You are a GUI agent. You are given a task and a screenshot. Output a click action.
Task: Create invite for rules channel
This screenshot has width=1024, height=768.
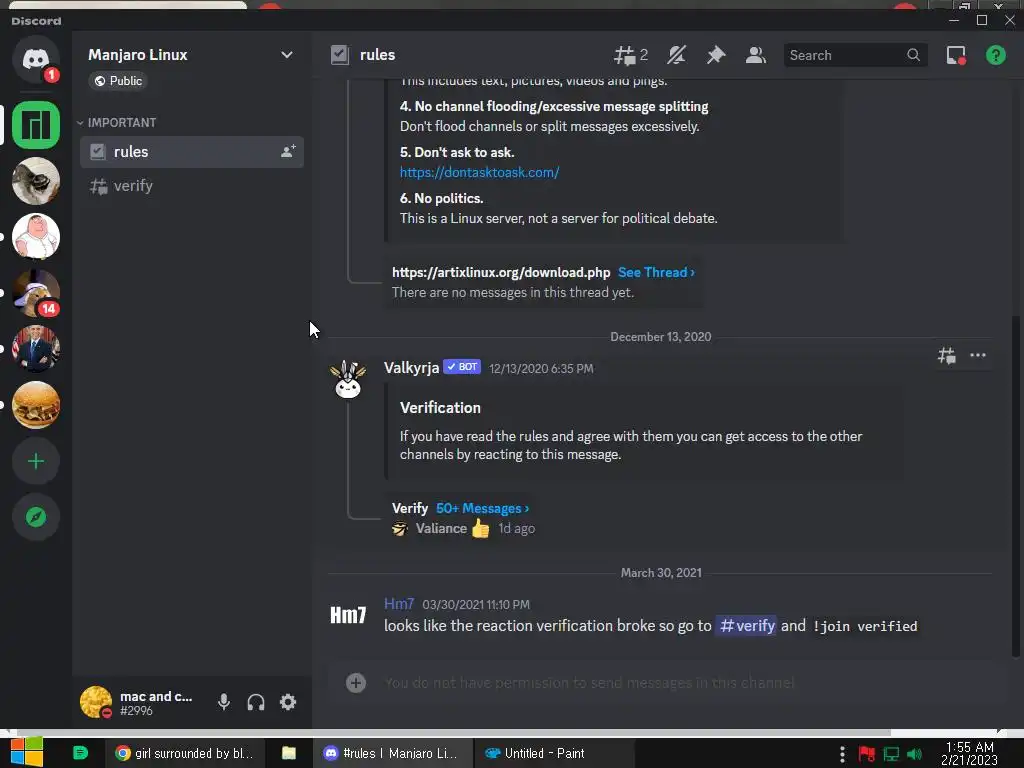pos(288,152)
